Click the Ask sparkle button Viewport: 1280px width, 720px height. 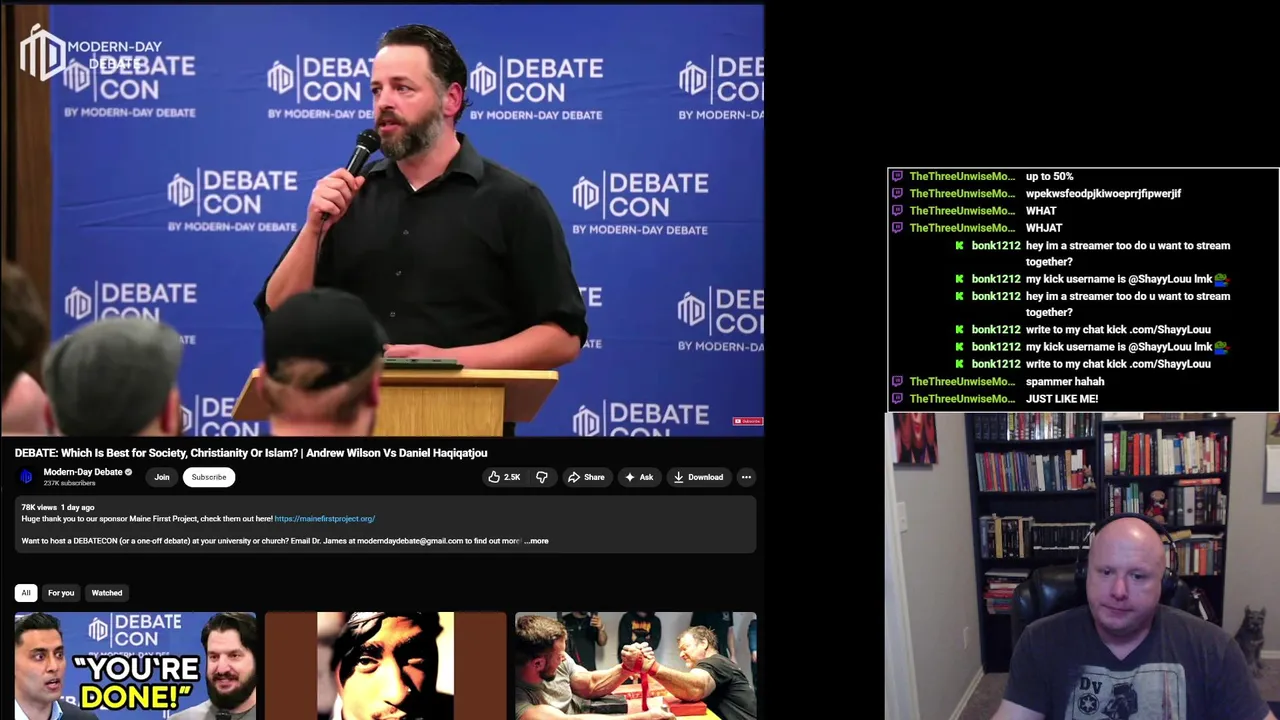pyautogui.click(x=639, y=477)
